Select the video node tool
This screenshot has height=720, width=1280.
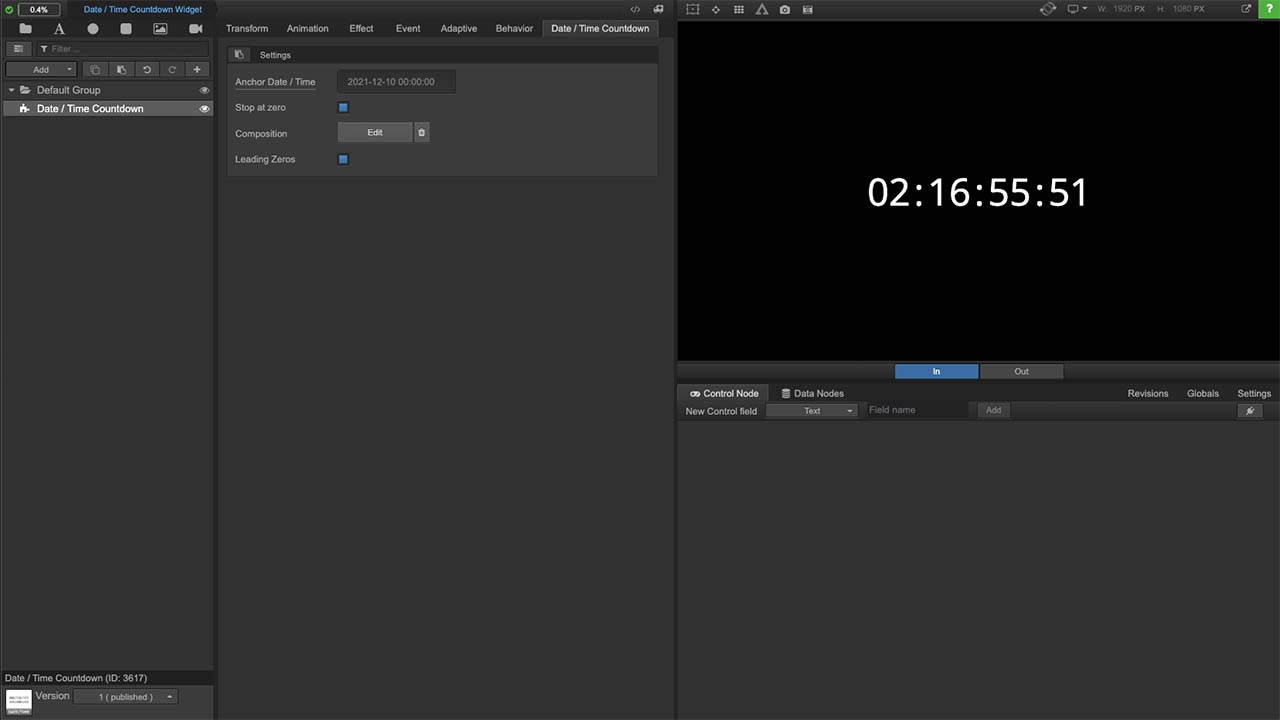click(195, 29)
